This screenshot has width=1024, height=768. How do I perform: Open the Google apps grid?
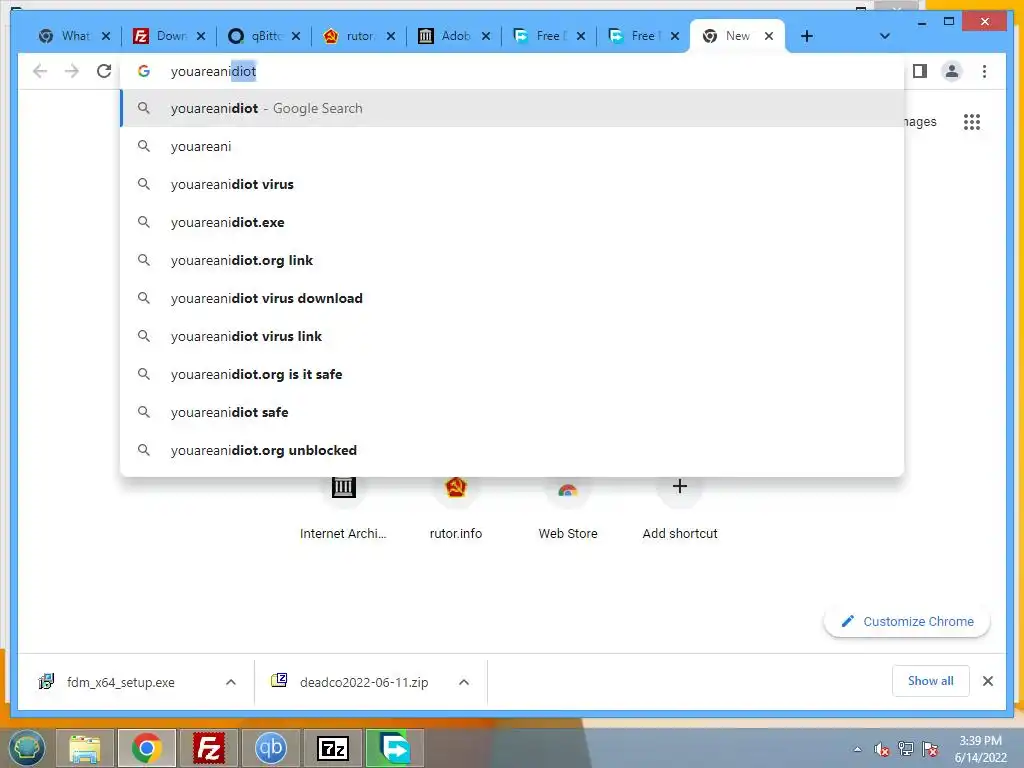point(972,121)
